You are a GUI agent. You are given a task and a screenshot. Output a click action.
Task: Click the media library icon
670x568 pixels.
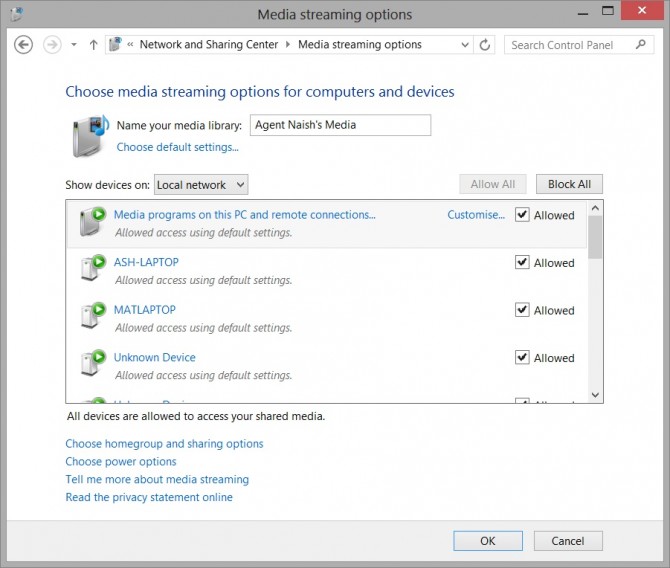tap(90, 135)
